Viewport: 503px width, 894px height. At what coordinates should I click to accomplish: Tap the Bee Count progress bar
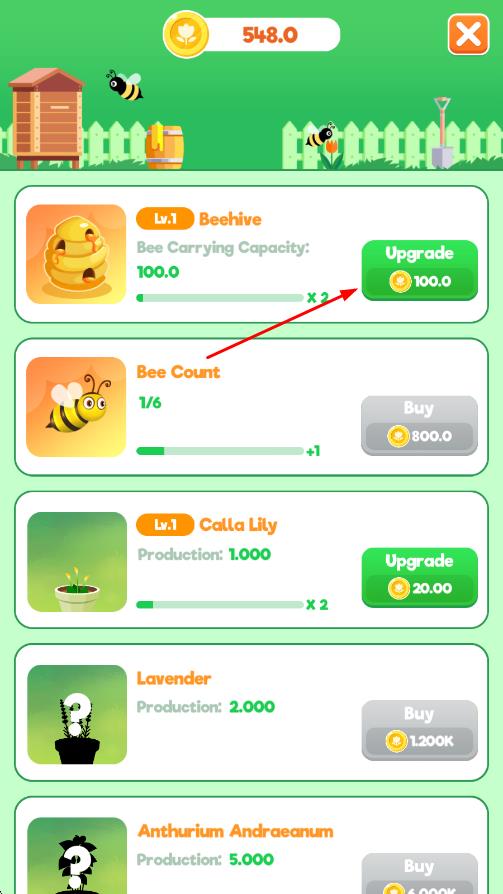(x=220, y=451)
